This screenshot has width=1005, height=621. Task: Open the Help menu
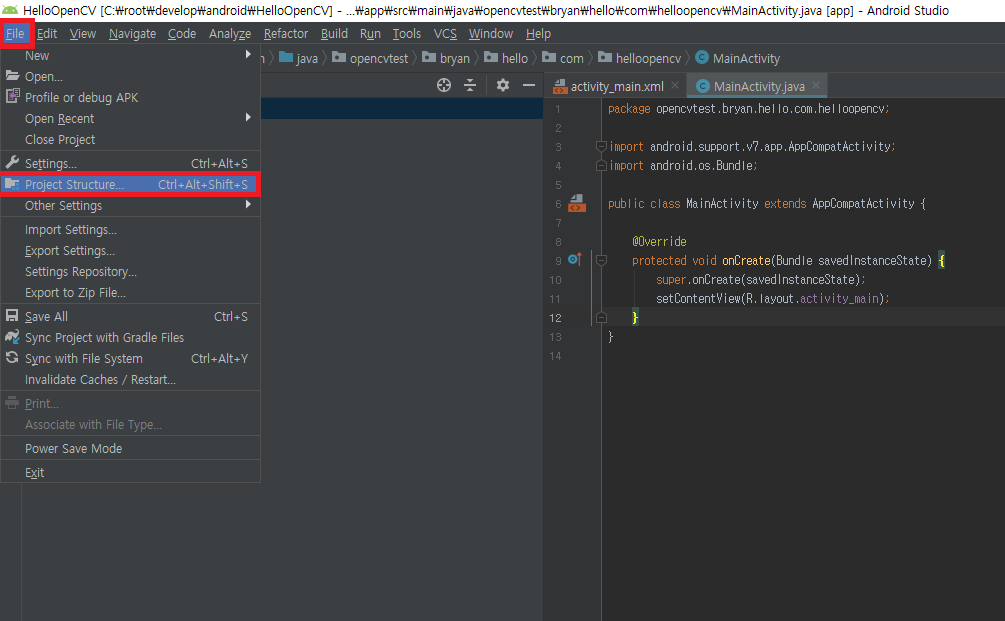pos(538,33)
